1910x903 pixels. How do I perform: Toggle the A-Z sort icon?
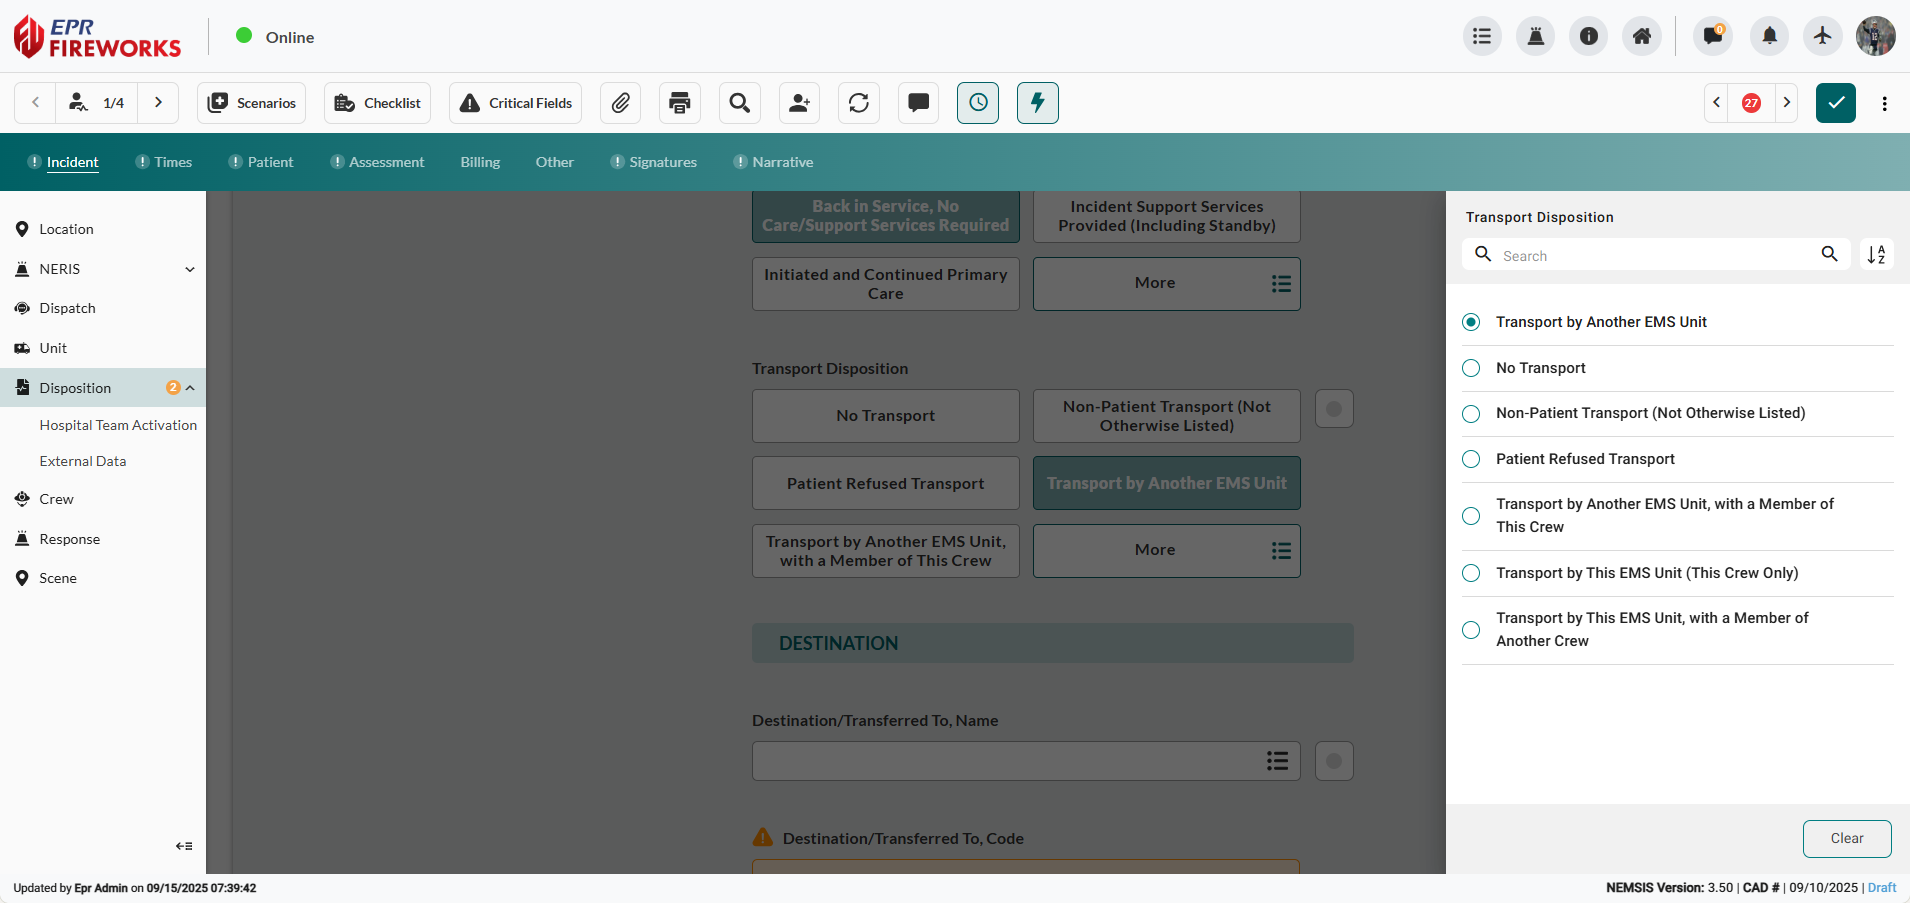coord(1876,255)
